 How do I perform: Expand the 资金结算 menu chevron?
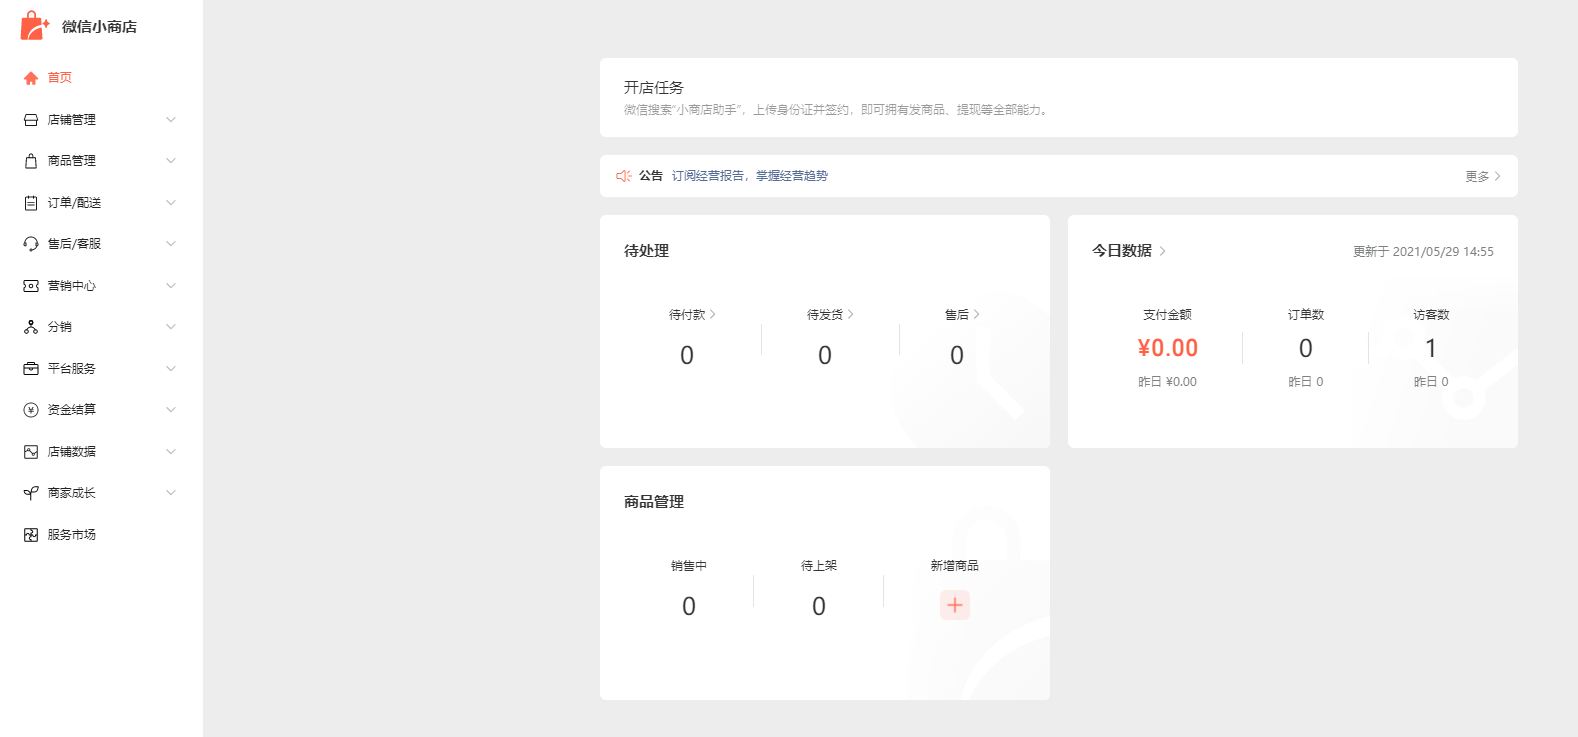tap(171, 410)
